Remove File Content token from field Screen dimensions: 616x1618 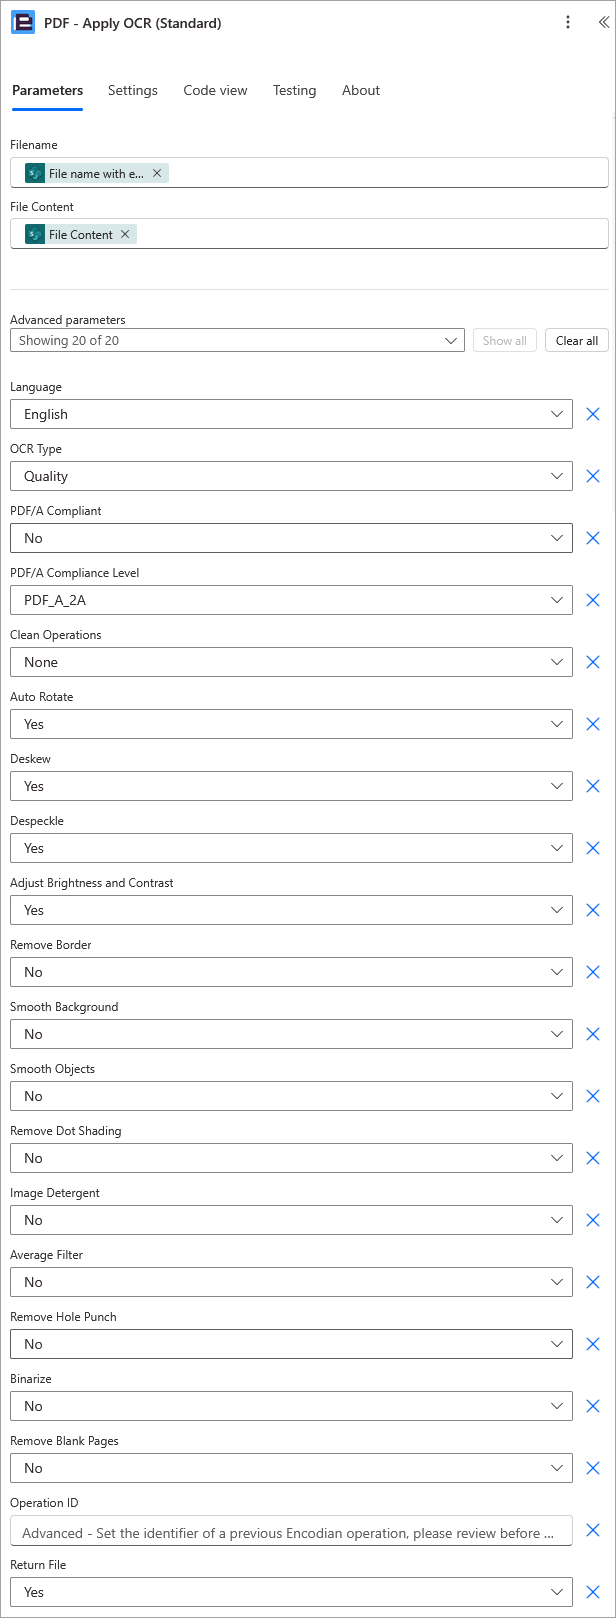pos(125,234)
